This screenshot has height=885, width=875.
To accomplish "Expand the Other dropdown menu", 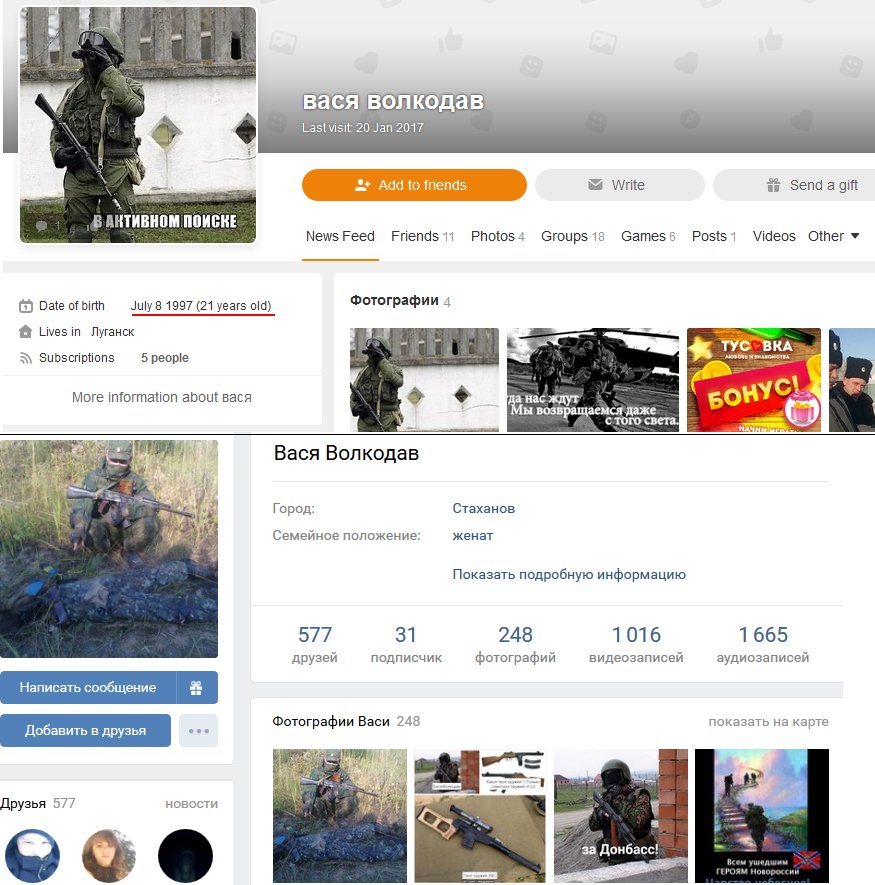I will coord(833,236).
